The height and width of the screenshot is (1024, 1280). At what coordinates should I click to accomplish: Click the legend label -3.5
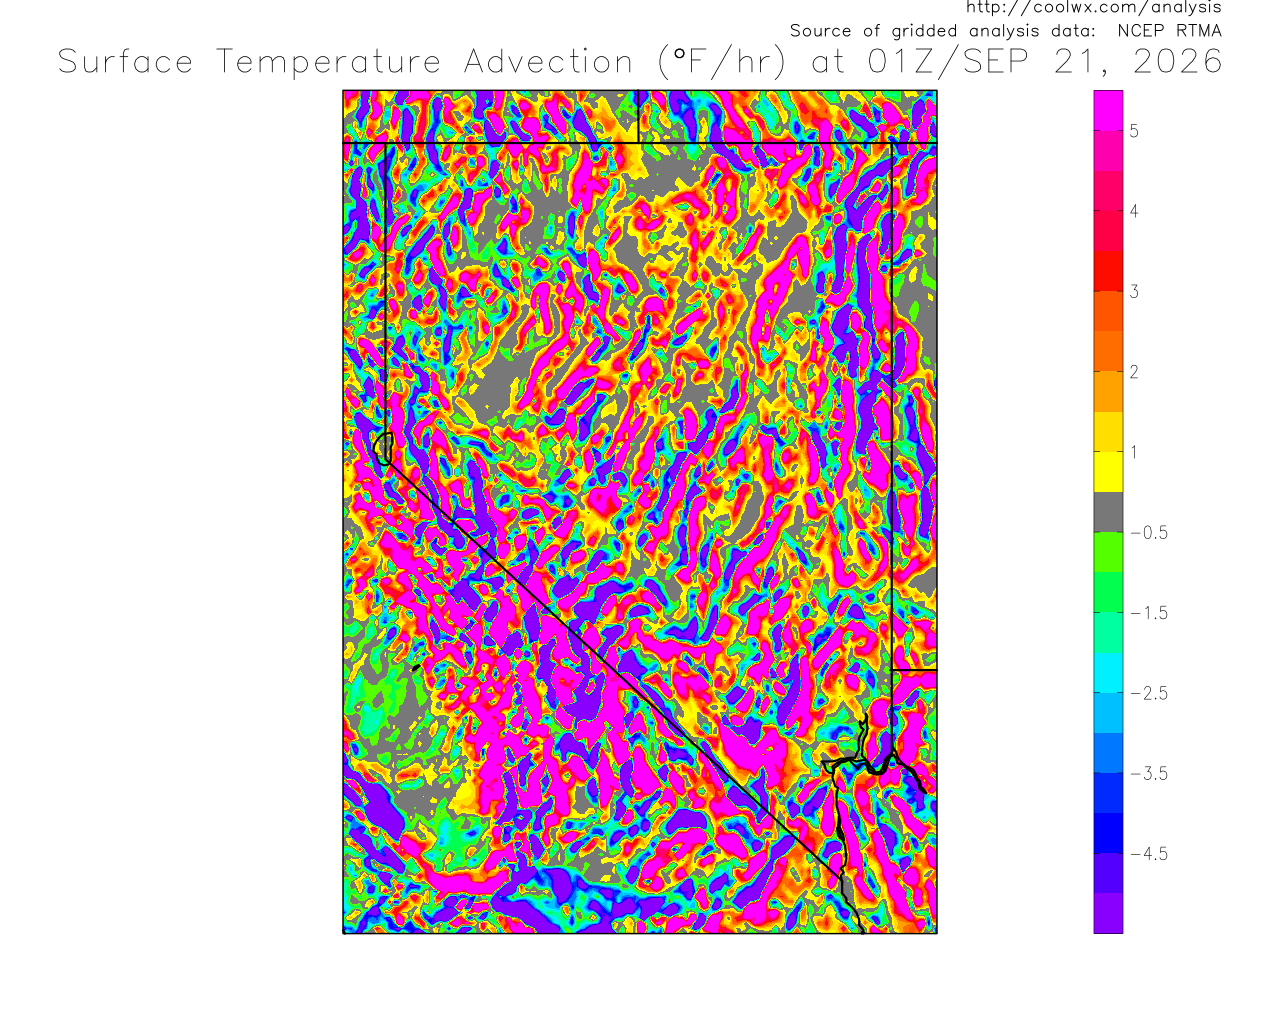tap(1148, 773)
